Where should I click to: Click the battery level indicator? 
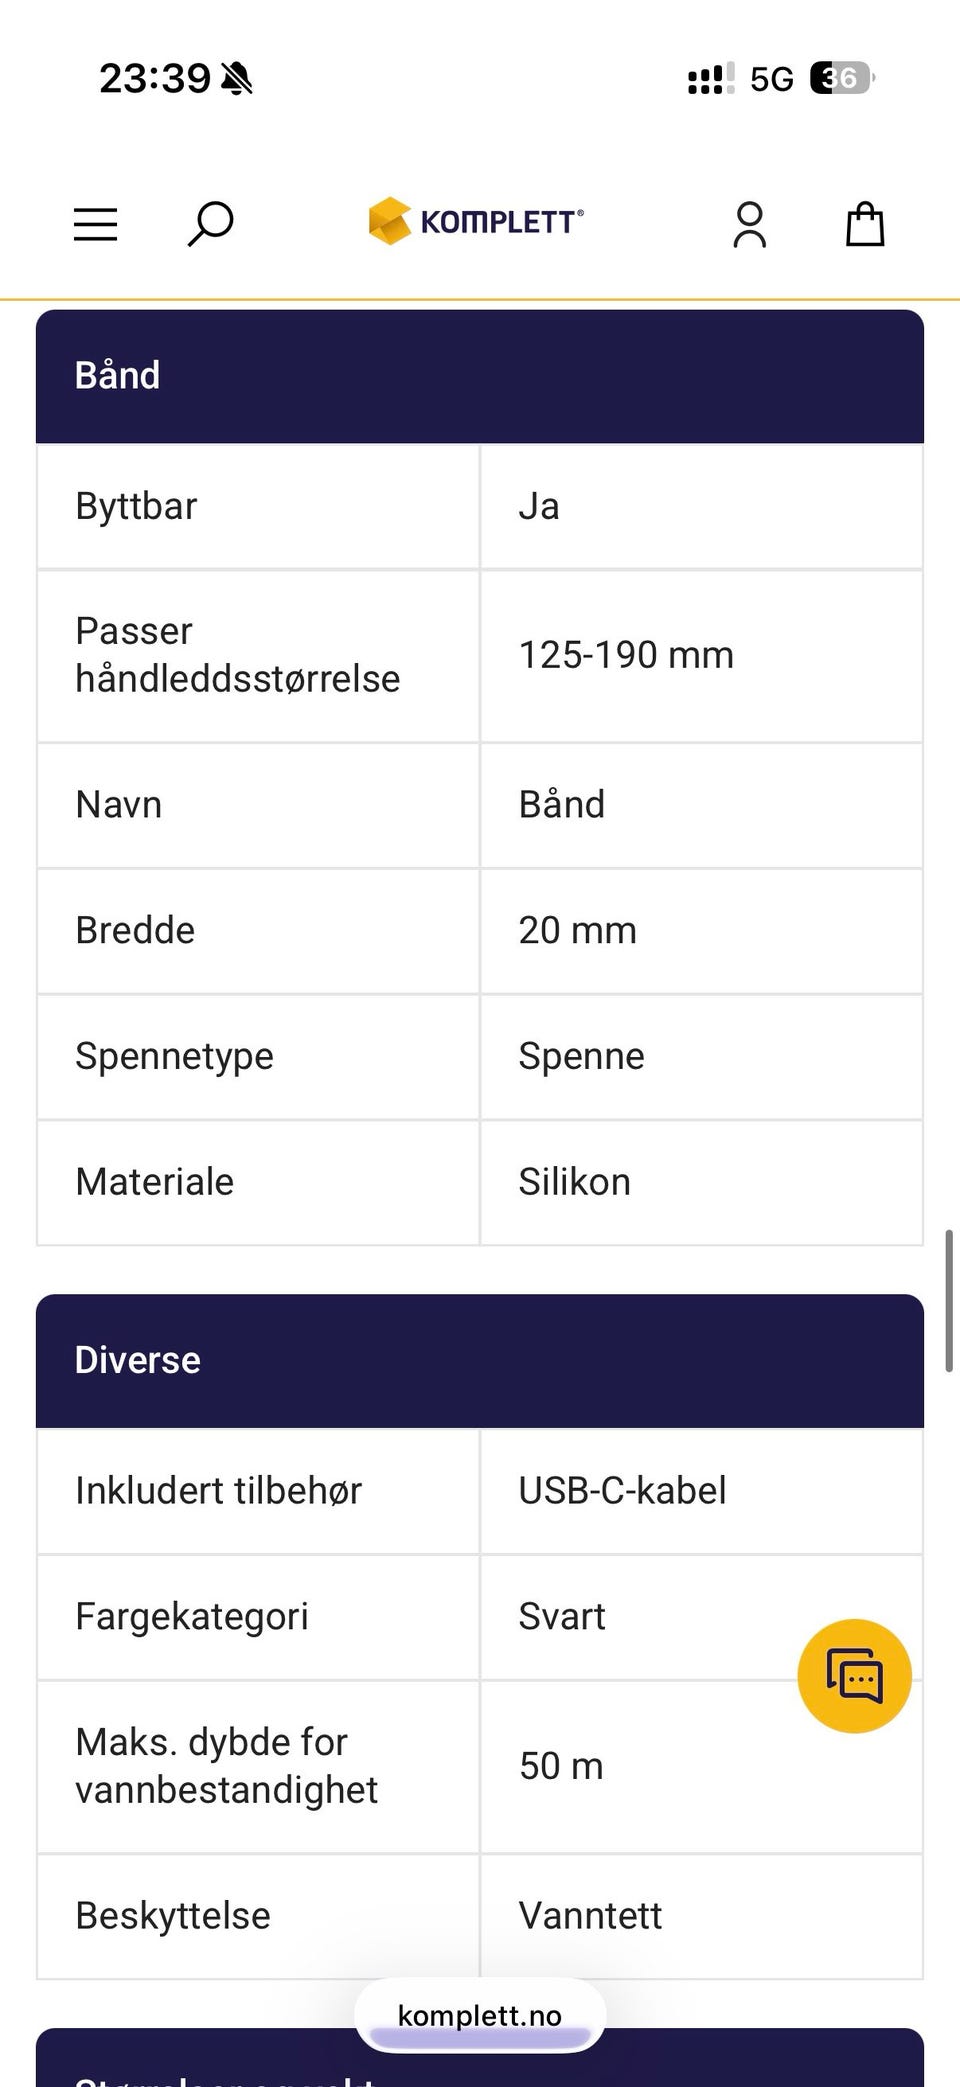coord(838,78)
